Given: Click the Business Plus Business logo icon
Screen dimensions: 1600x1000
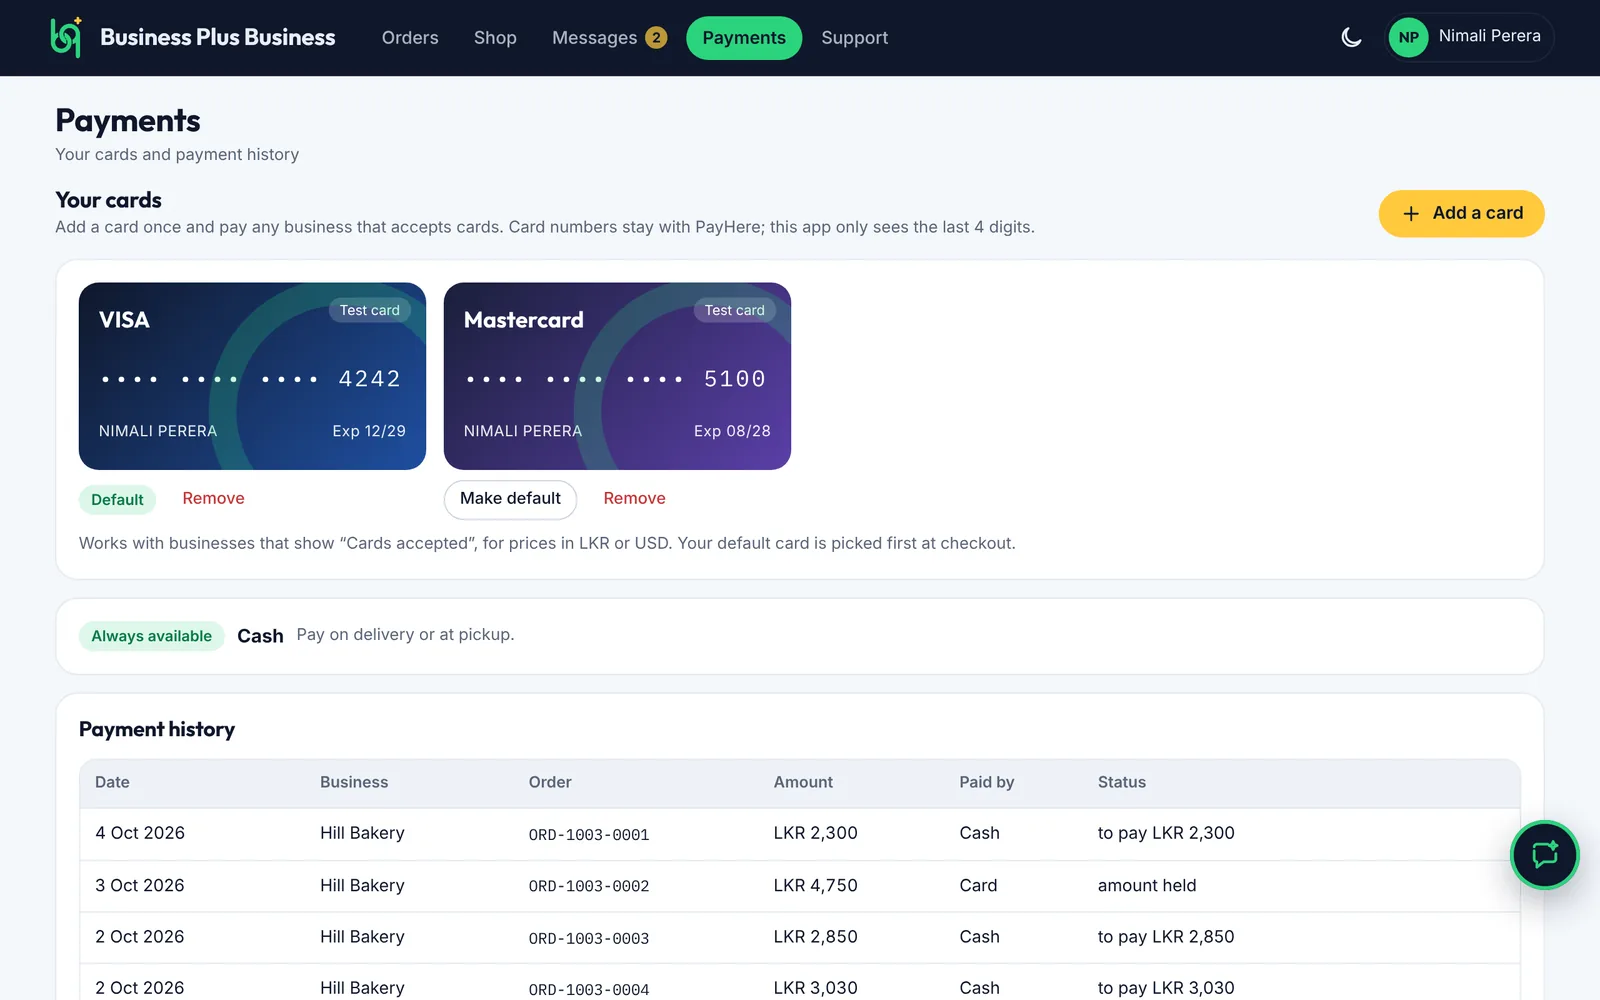Looking at the screenshot, I should (x=66, y=38).
